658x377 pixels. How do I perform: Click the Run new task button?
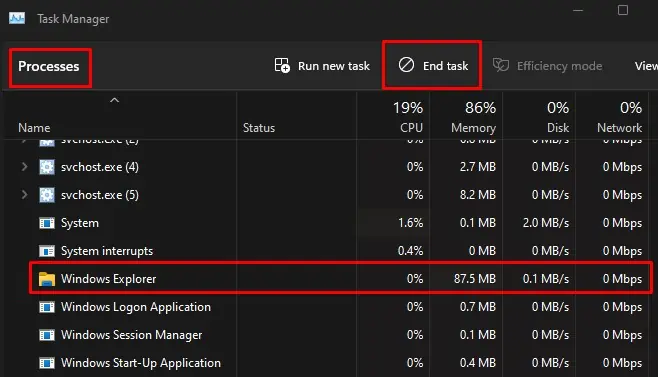[x=322, y=66]
